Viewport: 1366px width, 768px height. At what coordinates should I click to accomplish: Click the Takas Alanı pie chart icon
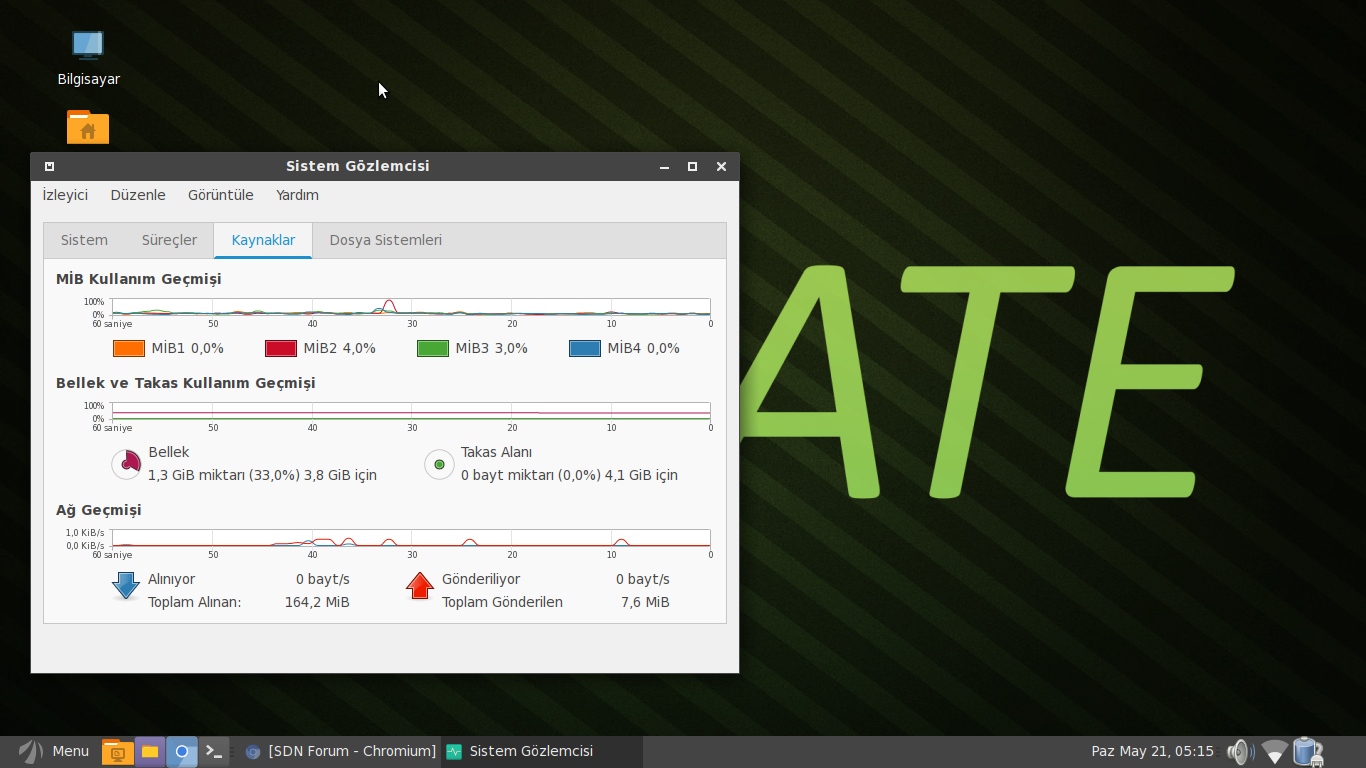[439, 464]
